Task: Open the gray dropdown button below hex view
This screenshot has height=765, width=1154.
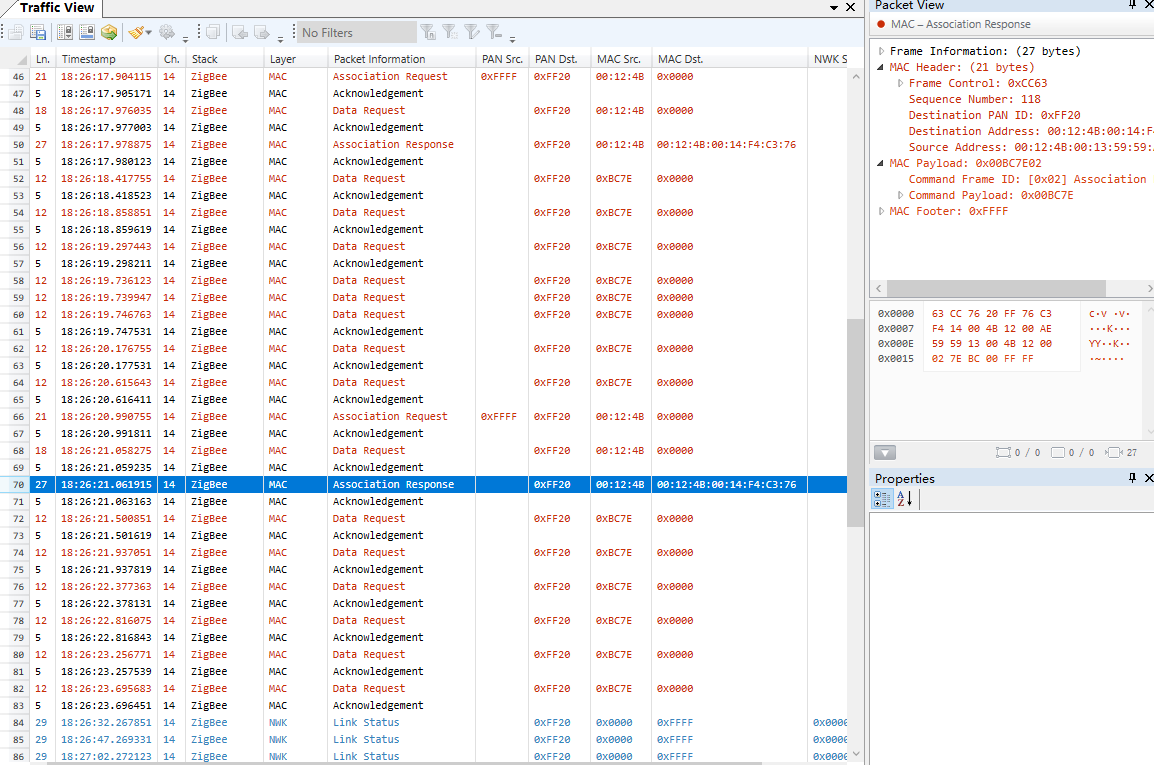Action: click(x=884, y=452)
